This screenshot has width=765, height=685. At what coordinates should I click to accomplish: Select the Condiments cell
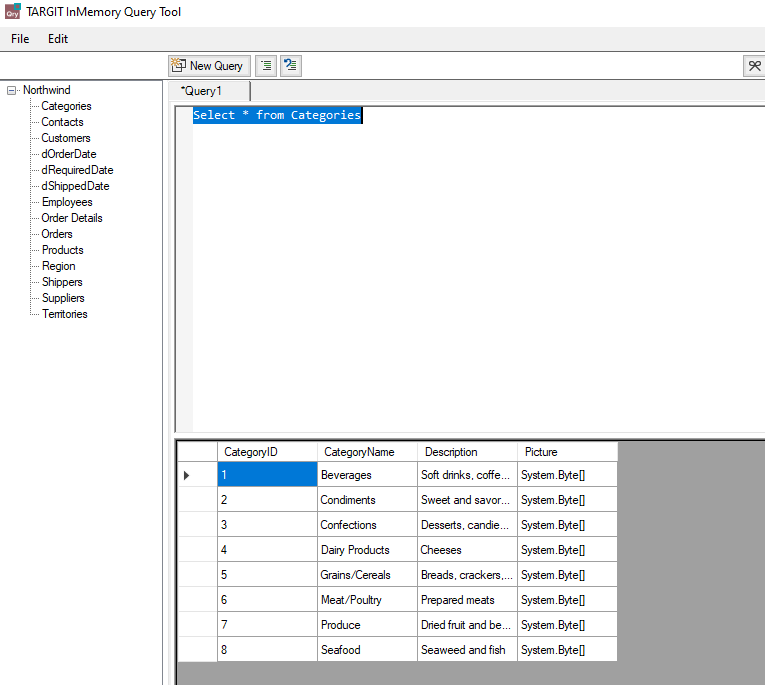point(367,500)
